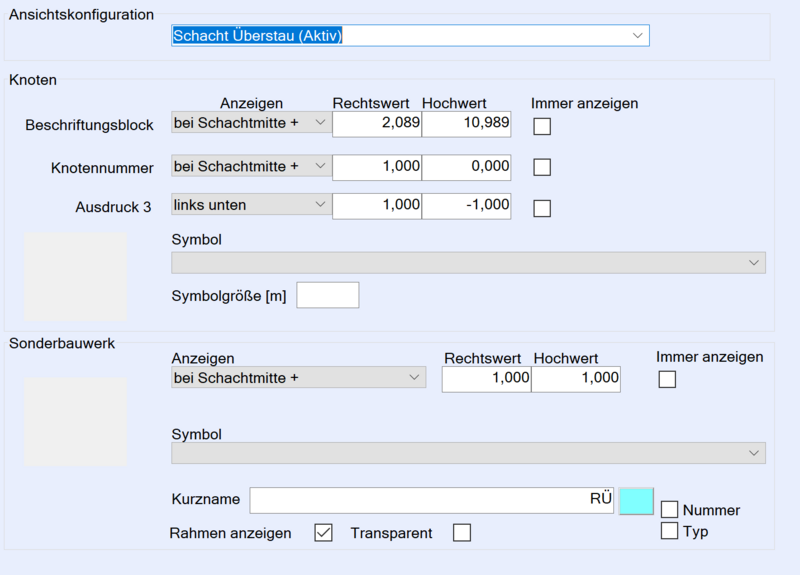Toggle Immer anzeigen checkbox for Knotennummer

(x=542, y=167)
